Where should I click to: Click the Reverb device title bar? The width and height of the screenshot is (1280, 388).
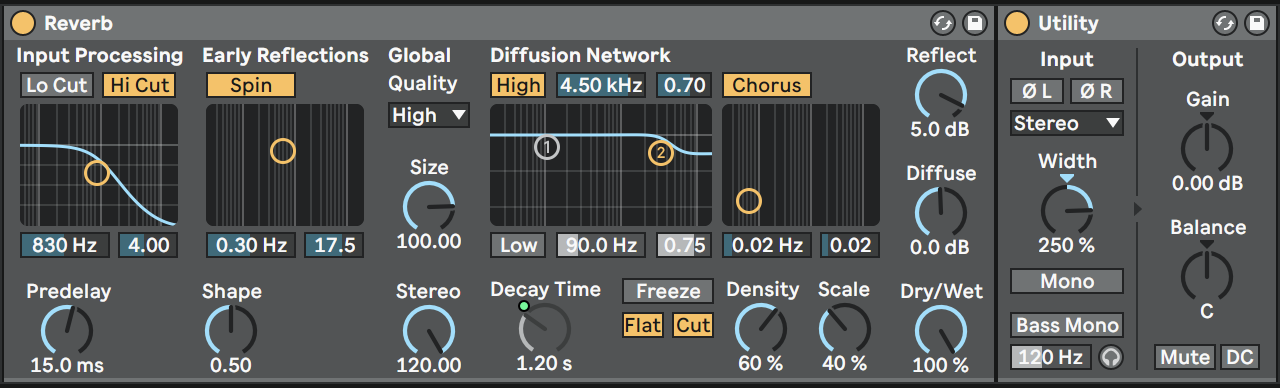(500, 22)
